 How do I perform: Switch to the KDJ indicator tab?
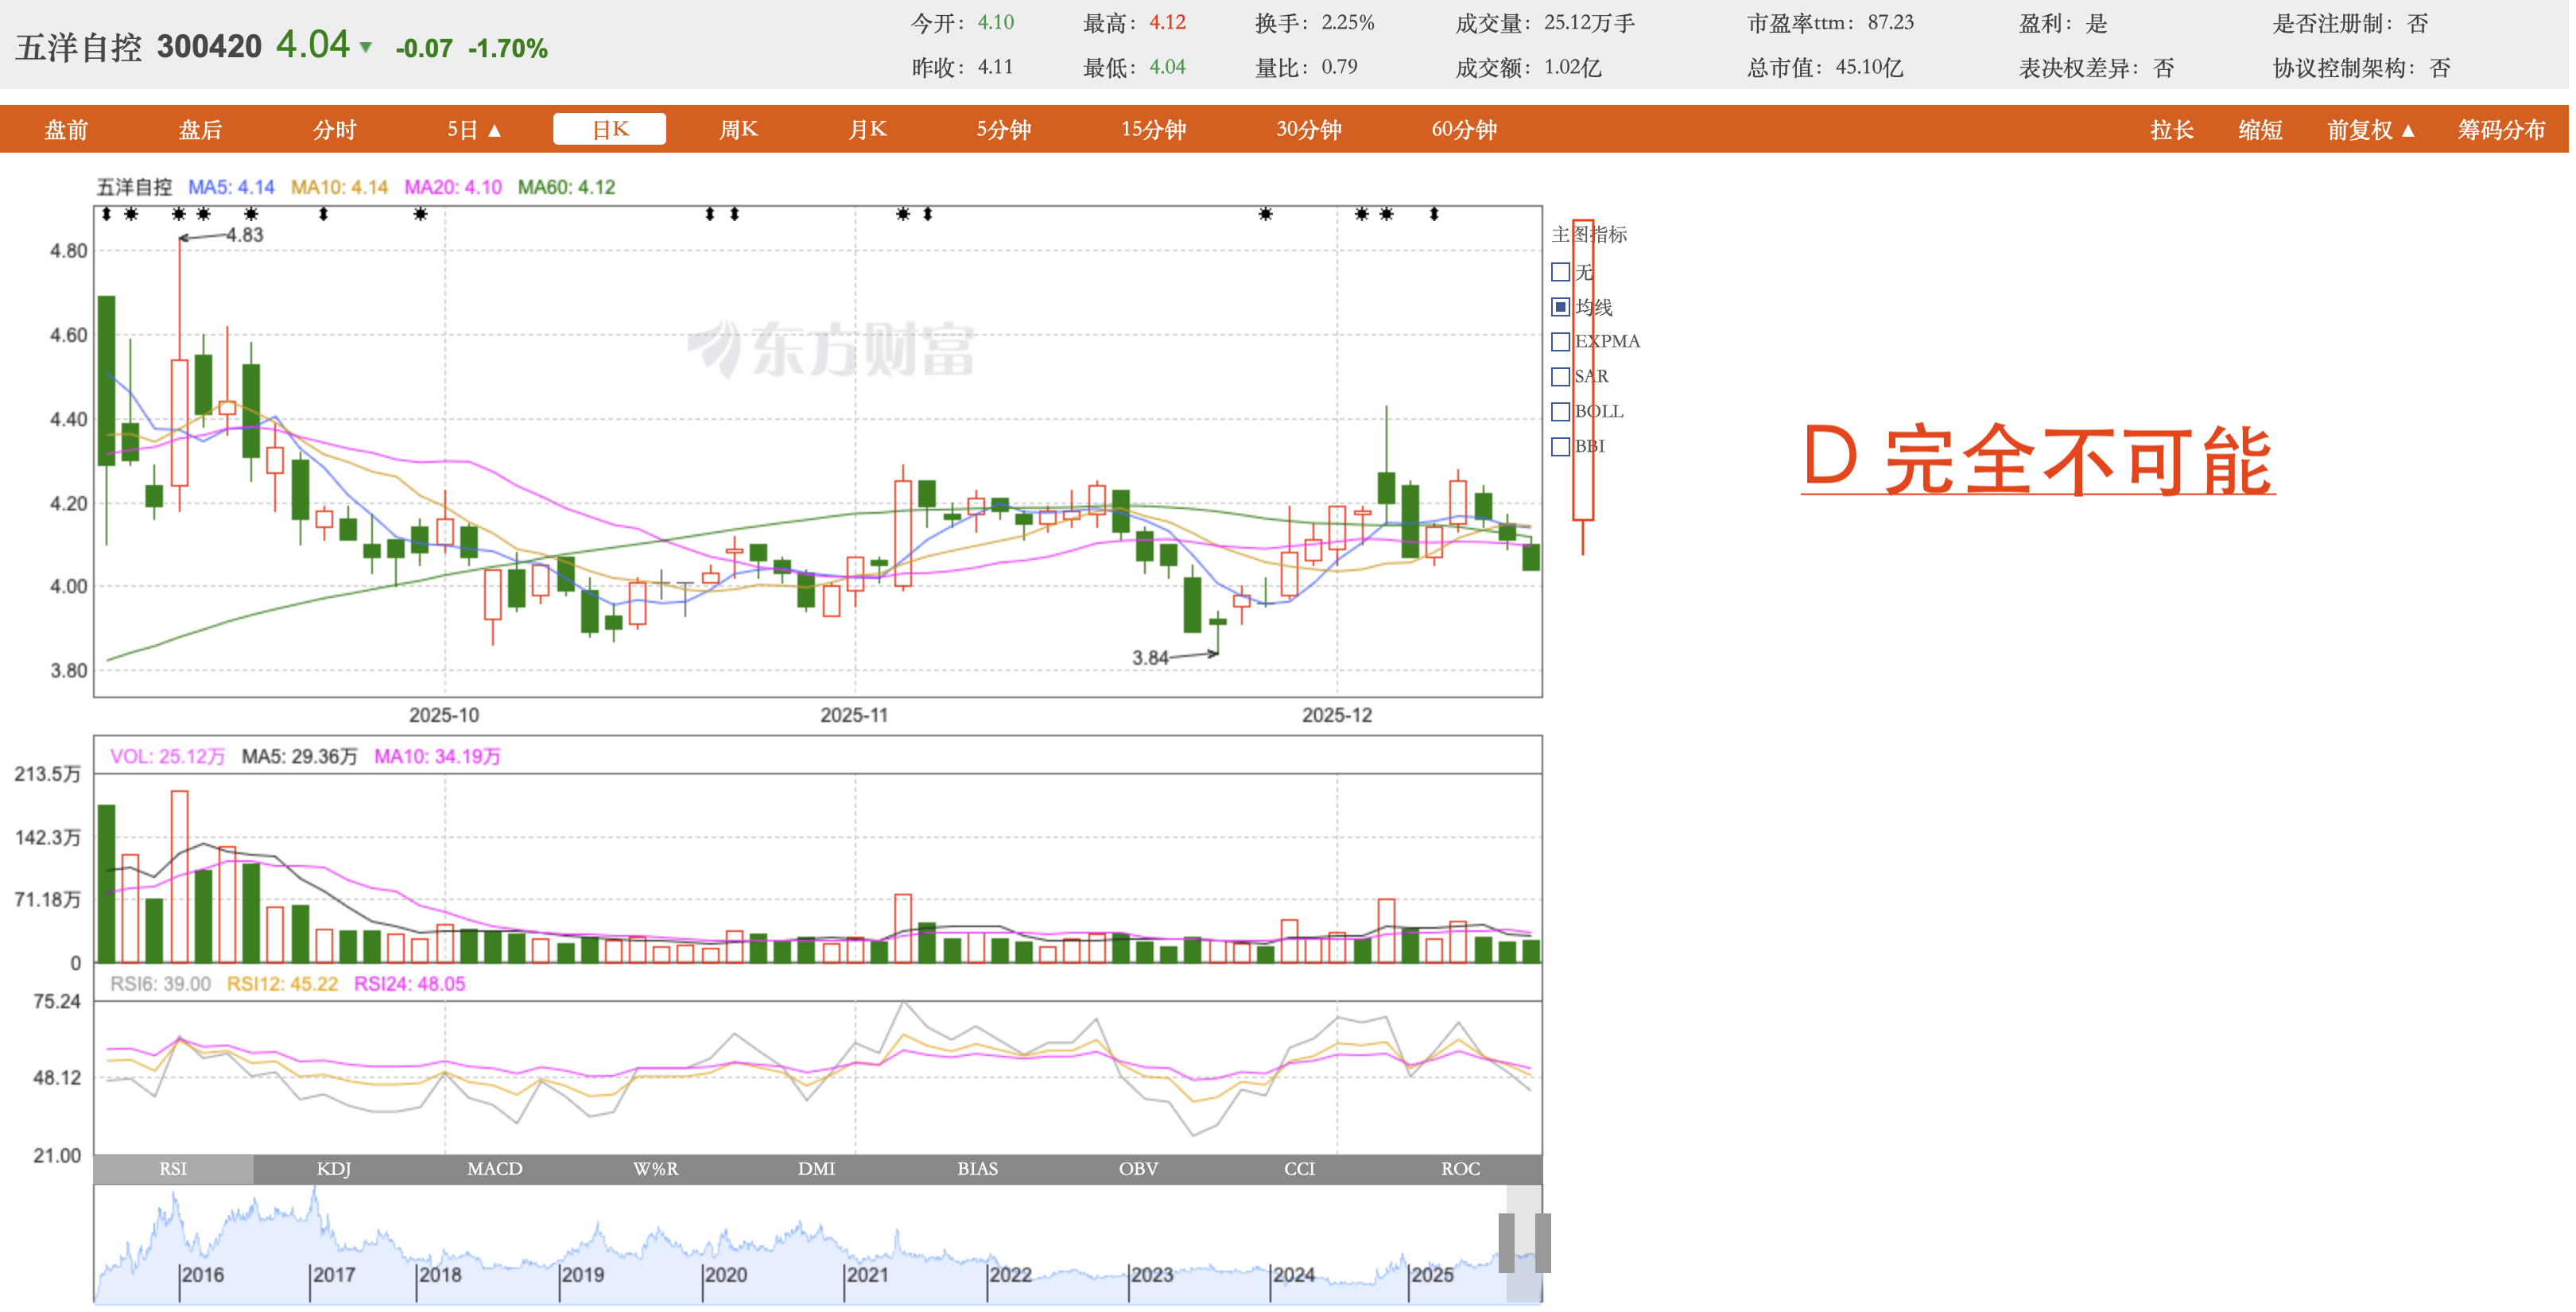click(x=334, y=1168)
